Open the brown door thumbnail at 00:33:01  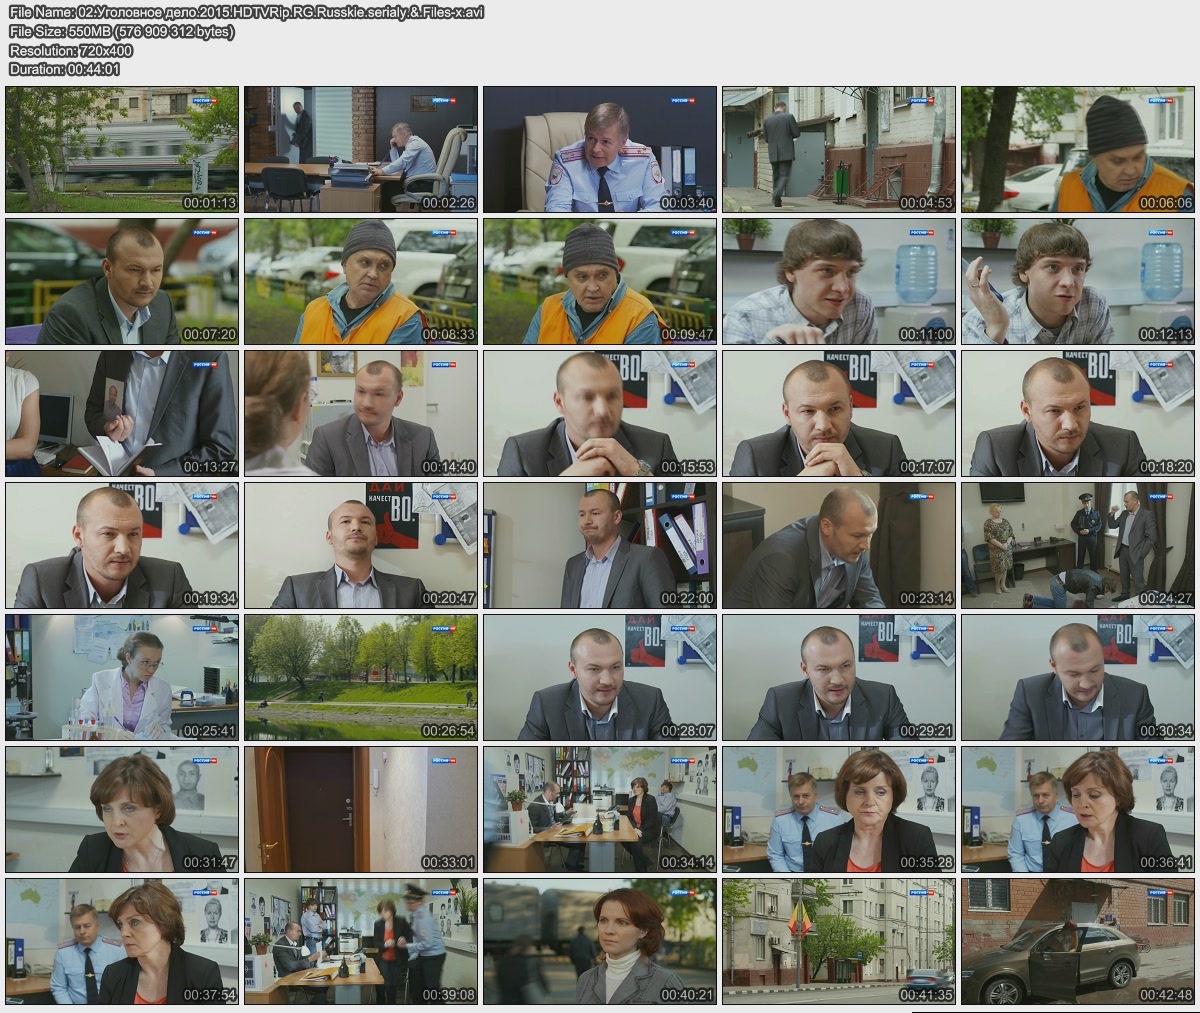(361, 809)
